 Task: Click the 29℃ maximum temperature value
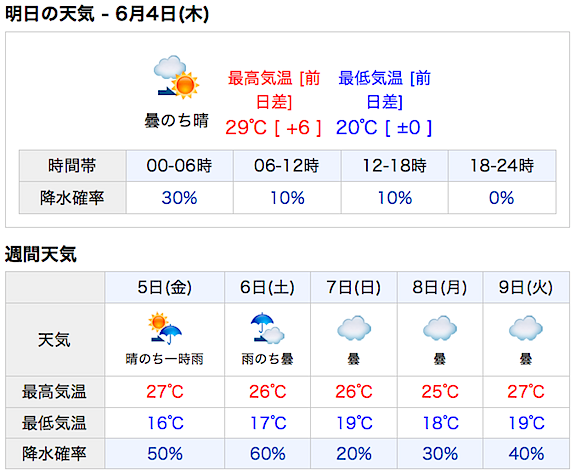click(x=246, y=128)
